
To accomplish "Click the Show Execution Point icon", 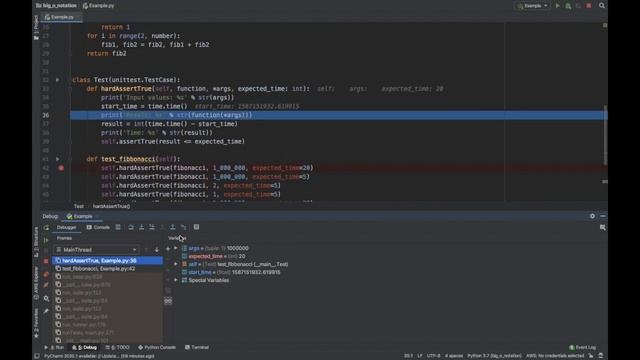I will click(x=118, y=227).
